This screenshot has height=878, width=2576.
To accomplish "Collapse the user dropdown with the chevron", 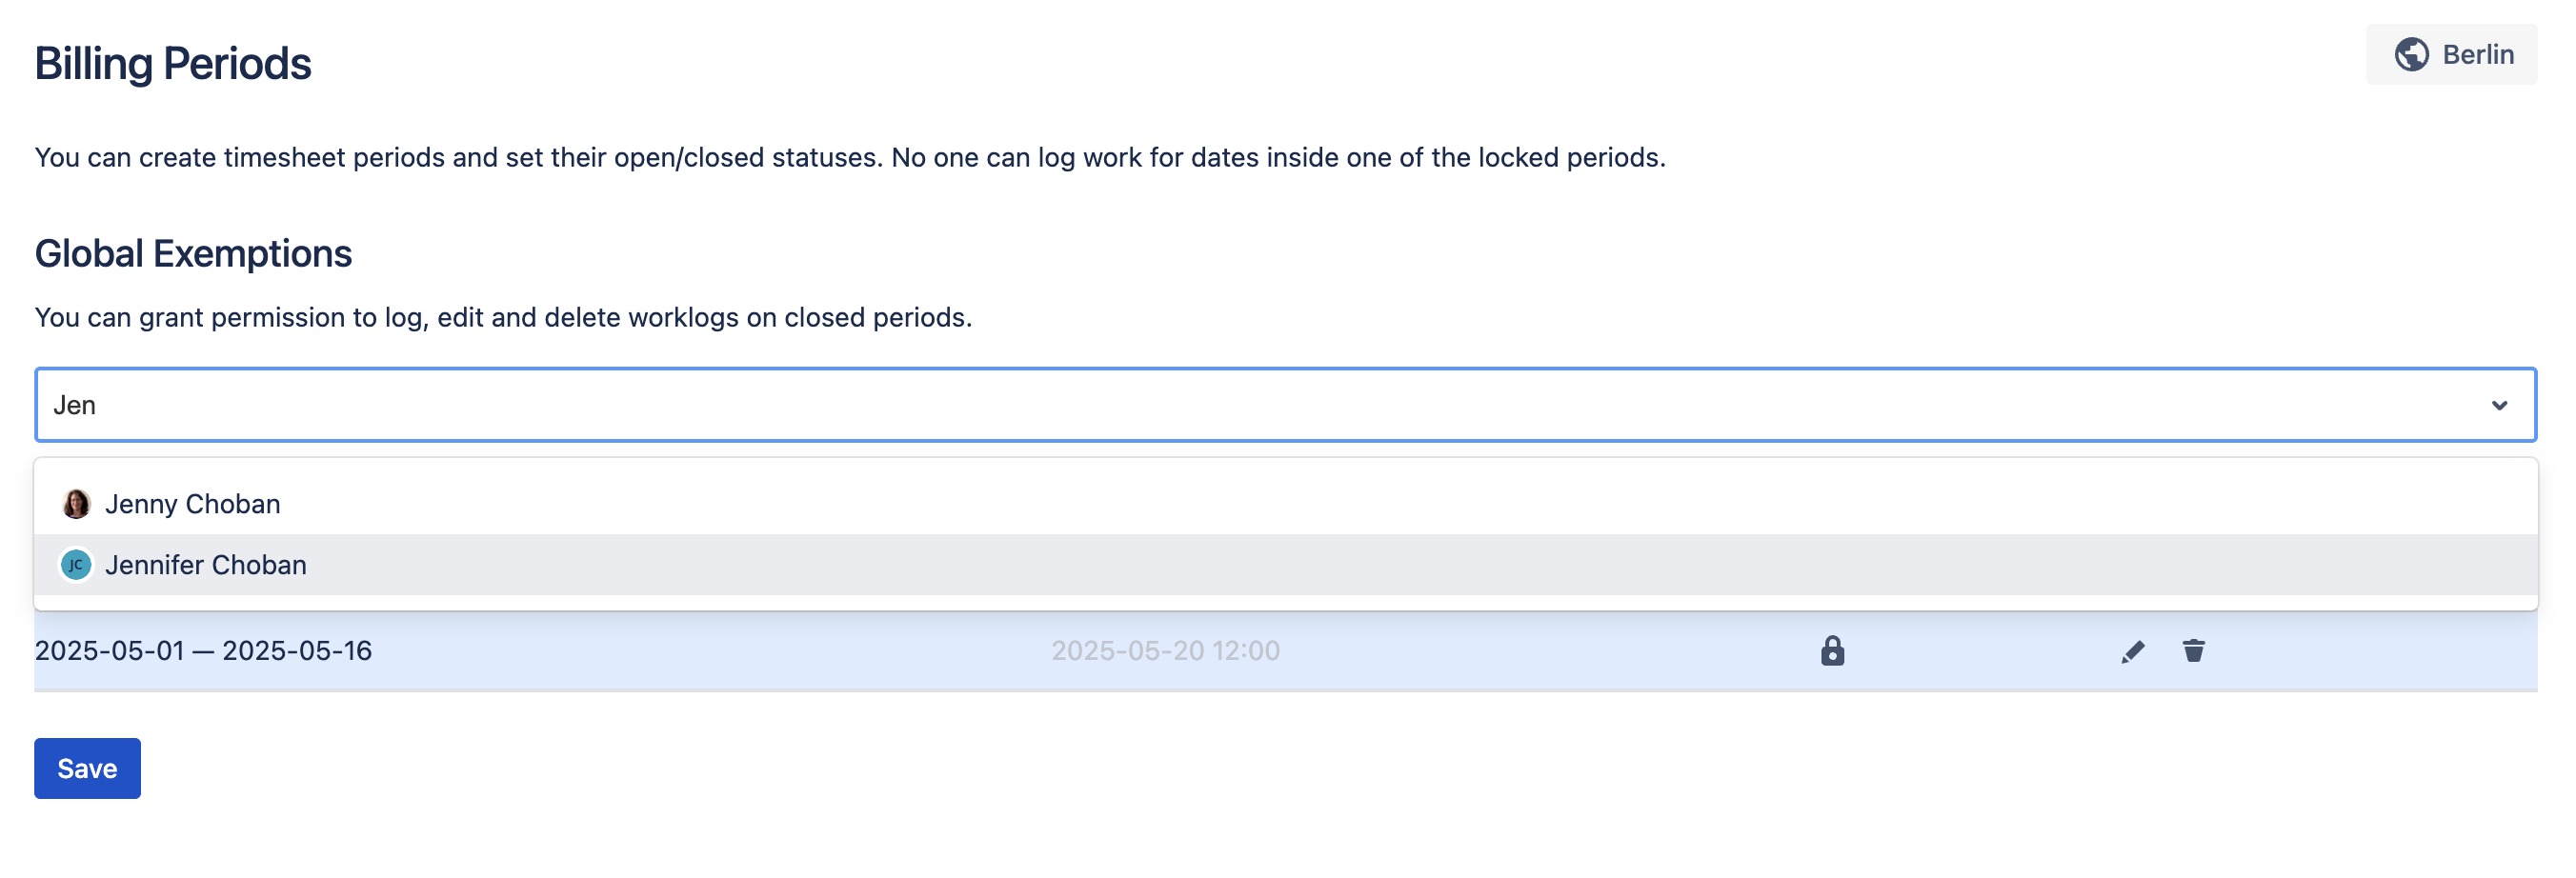I will 2498,405.
